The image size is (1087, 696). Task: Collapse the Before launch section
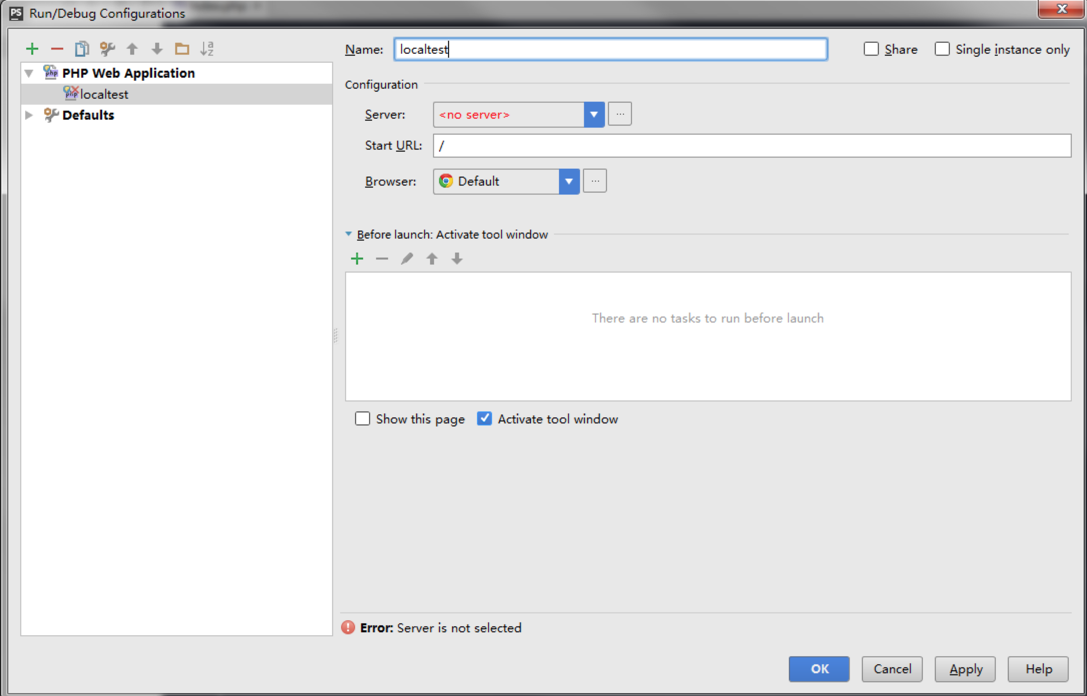[349, 235]
